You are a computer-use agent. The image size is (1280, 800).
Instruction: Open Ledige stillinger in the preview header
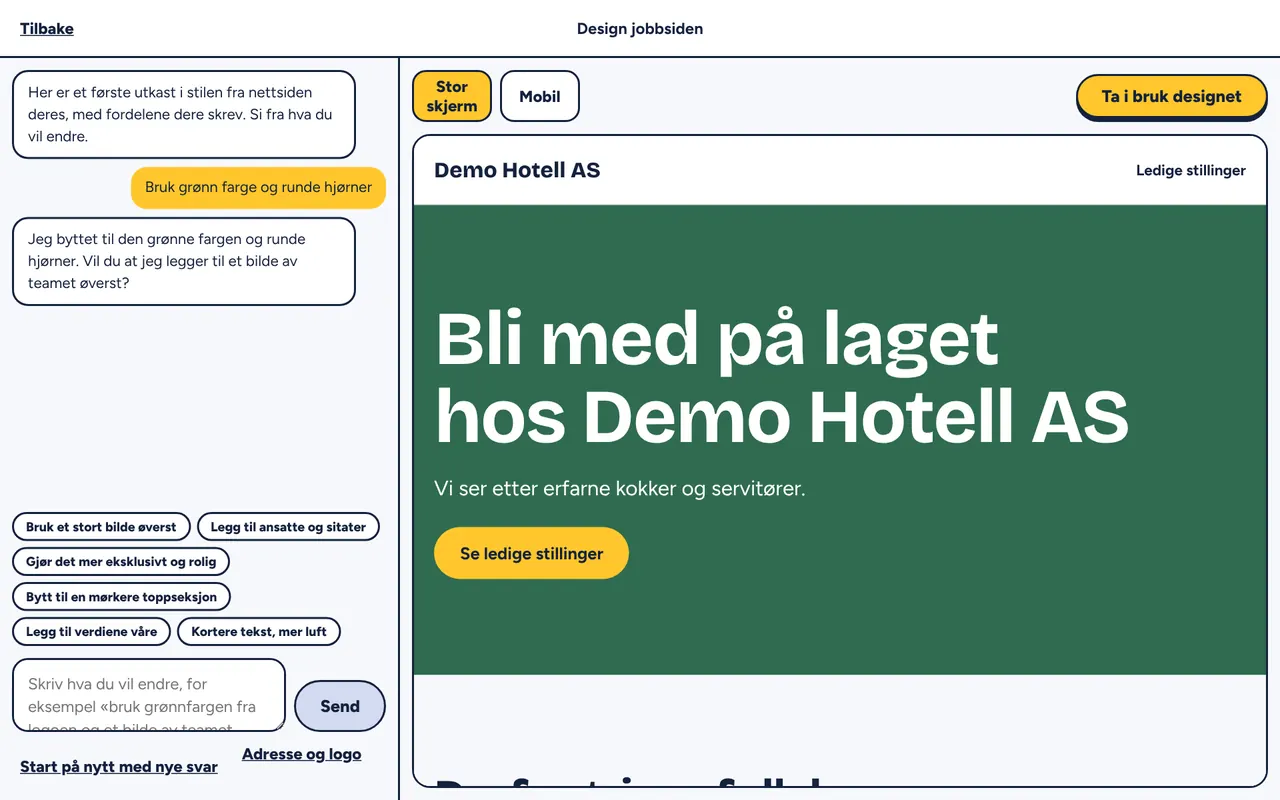point(1191,170)
